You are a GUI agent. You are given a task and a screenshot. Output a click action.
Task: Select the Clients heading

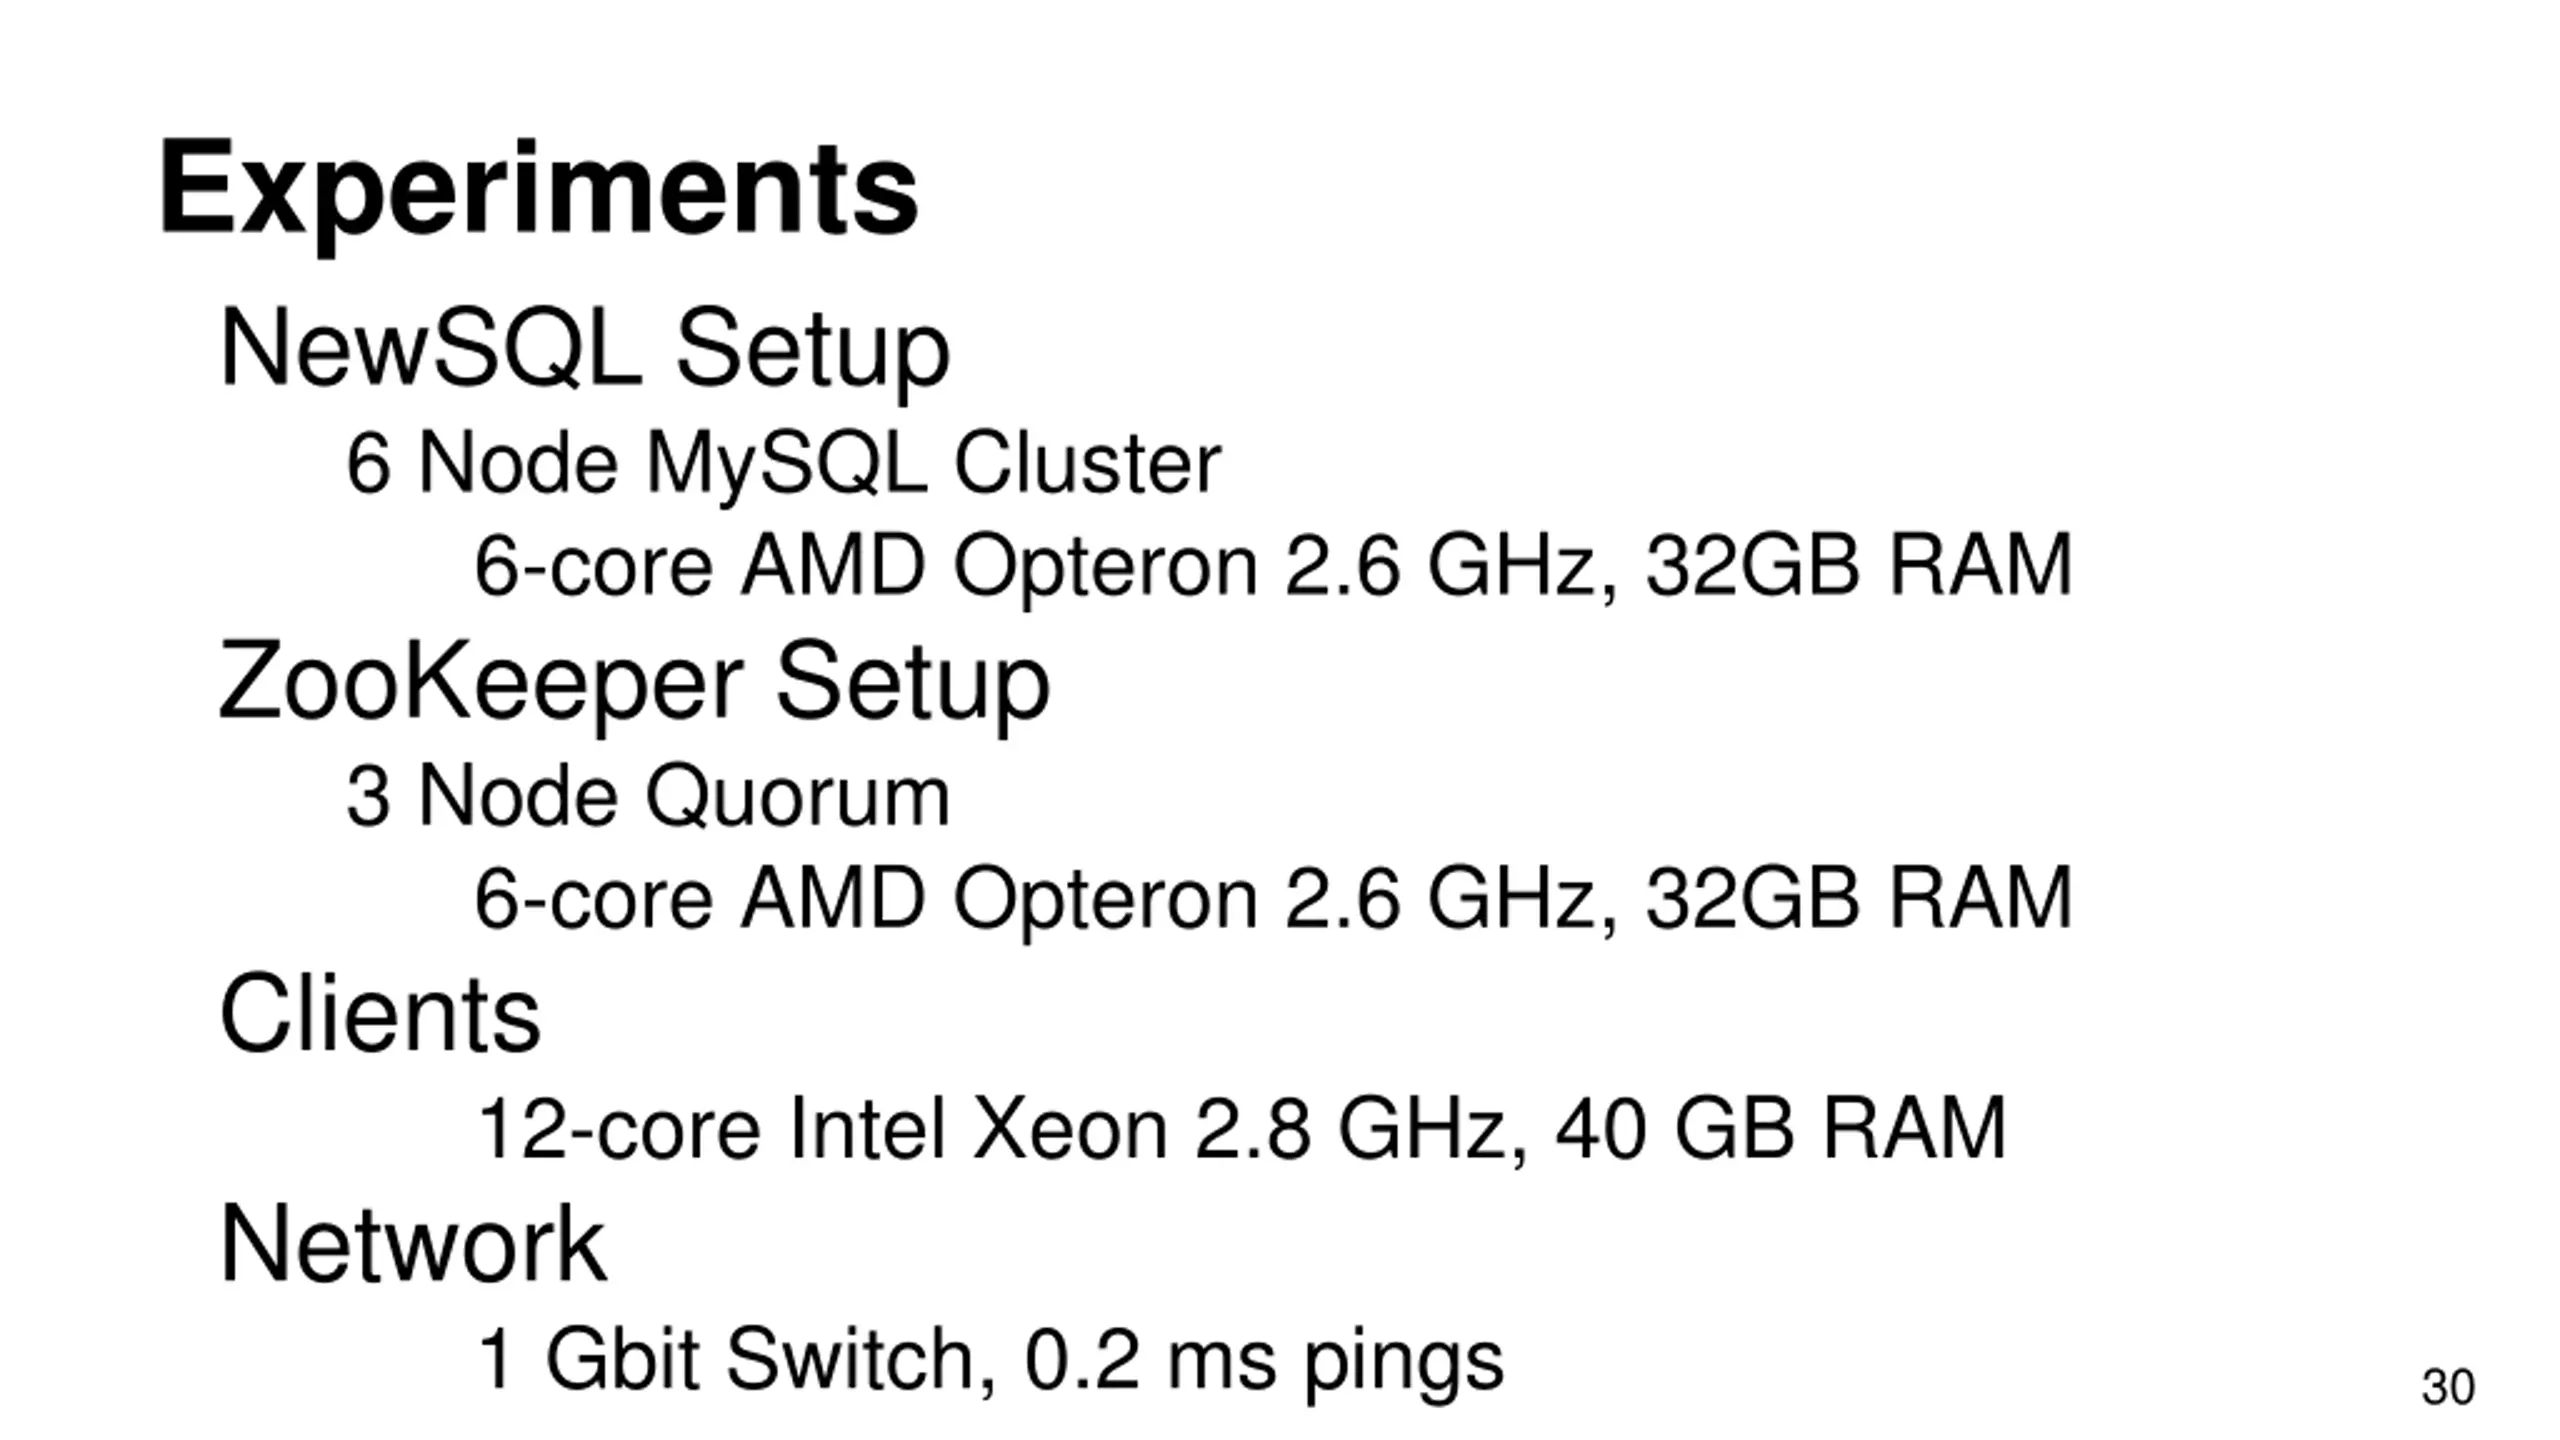click(x=380, y=1014)
